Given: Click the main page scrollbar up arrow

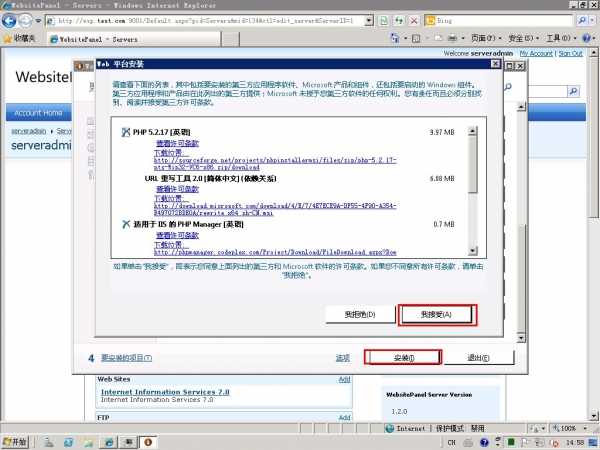Looking at the screenshot, I should [x=593, y=52].
